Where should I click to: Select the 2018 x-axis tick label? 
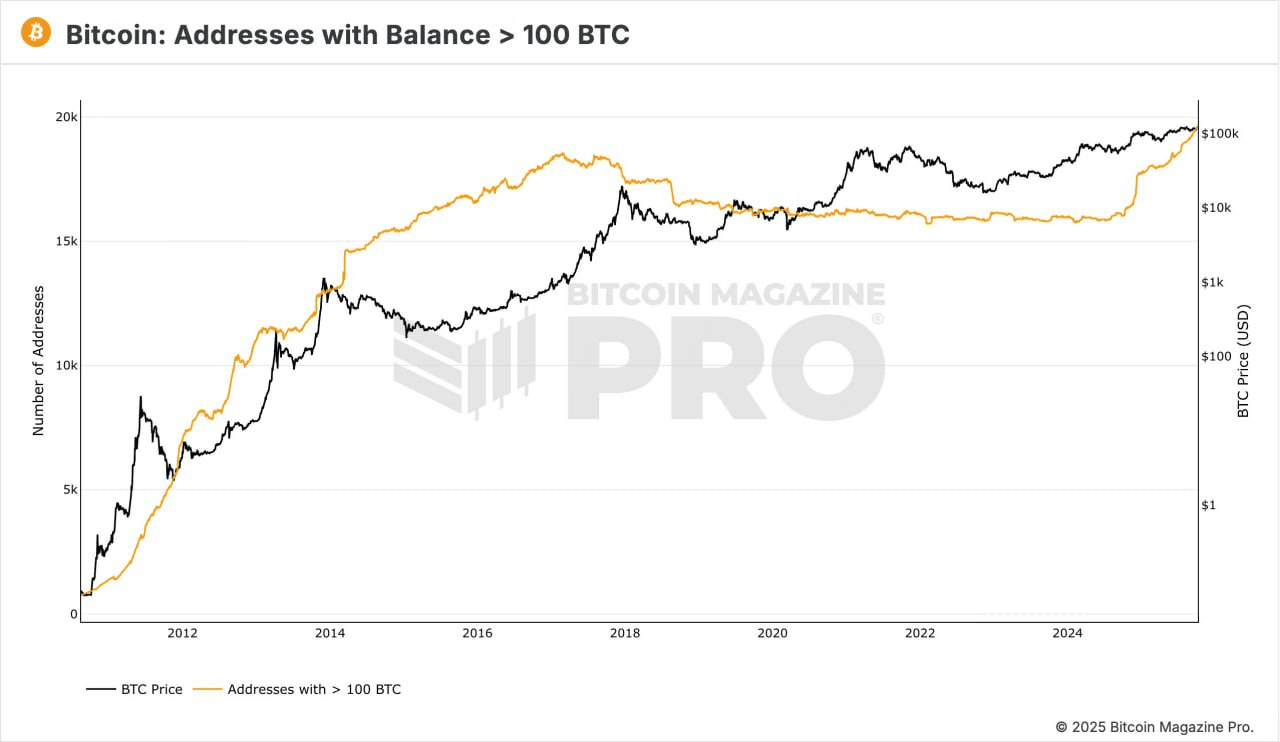[x=625, y=633]
